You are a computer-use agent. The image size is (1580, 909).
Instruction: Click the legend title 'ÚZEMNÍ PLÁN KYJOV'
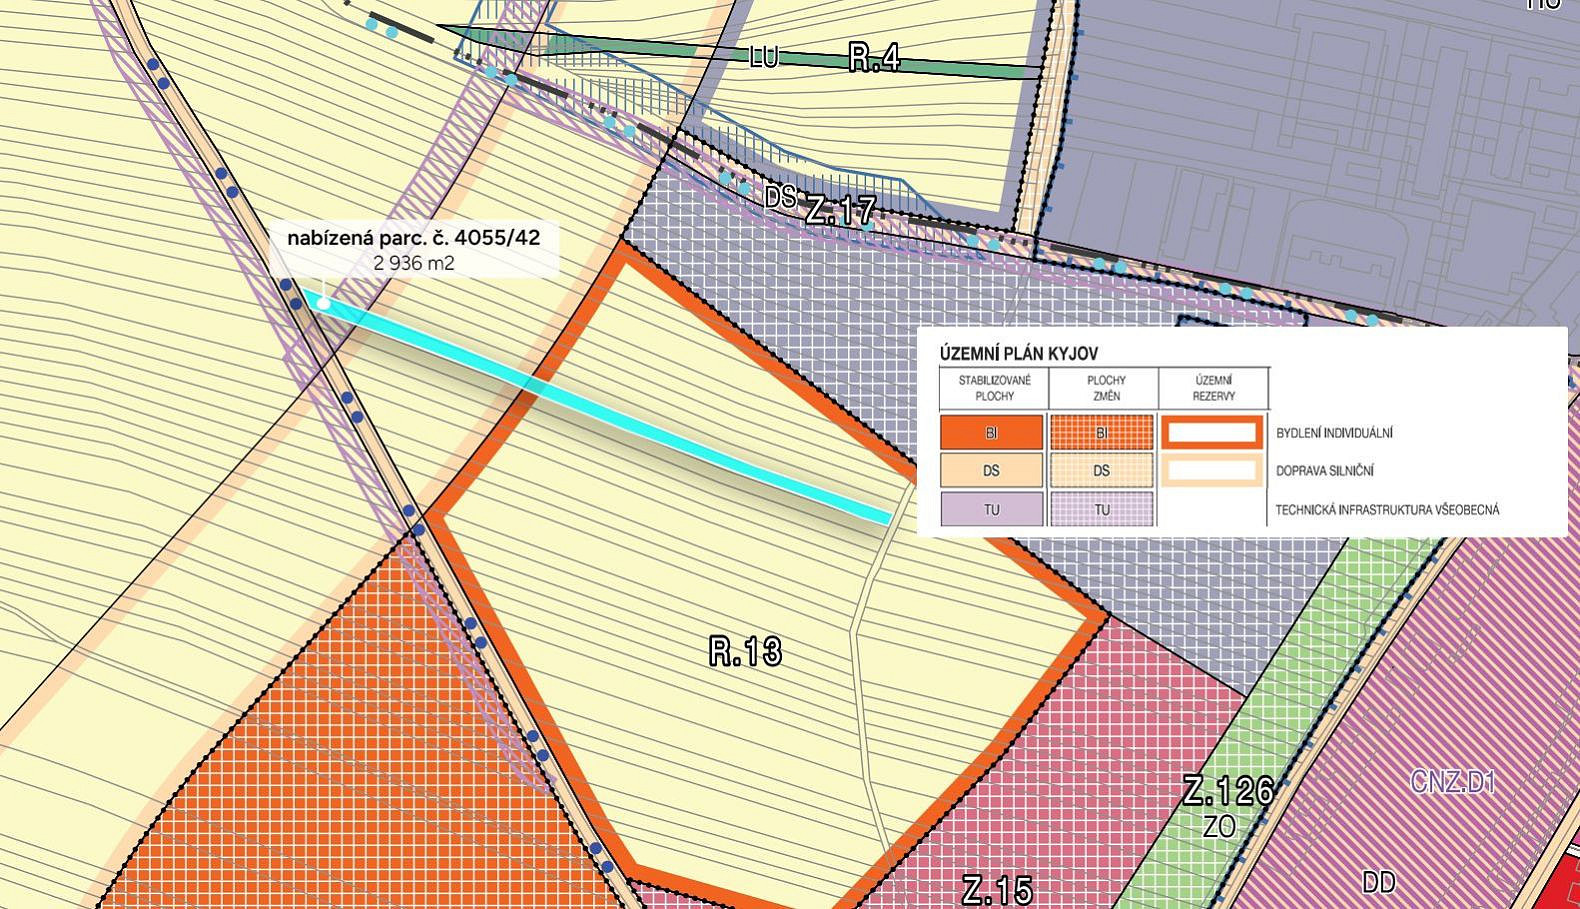coord(1019,354)
